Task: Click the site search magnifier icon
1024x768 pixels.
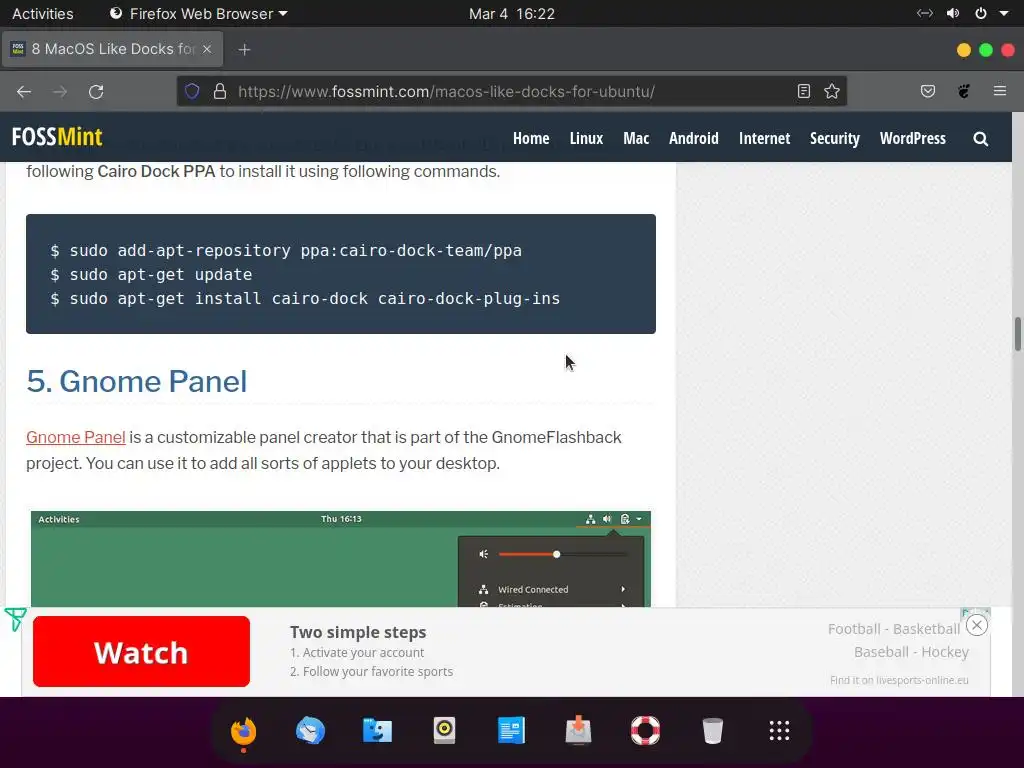Action: pos(980,139)
